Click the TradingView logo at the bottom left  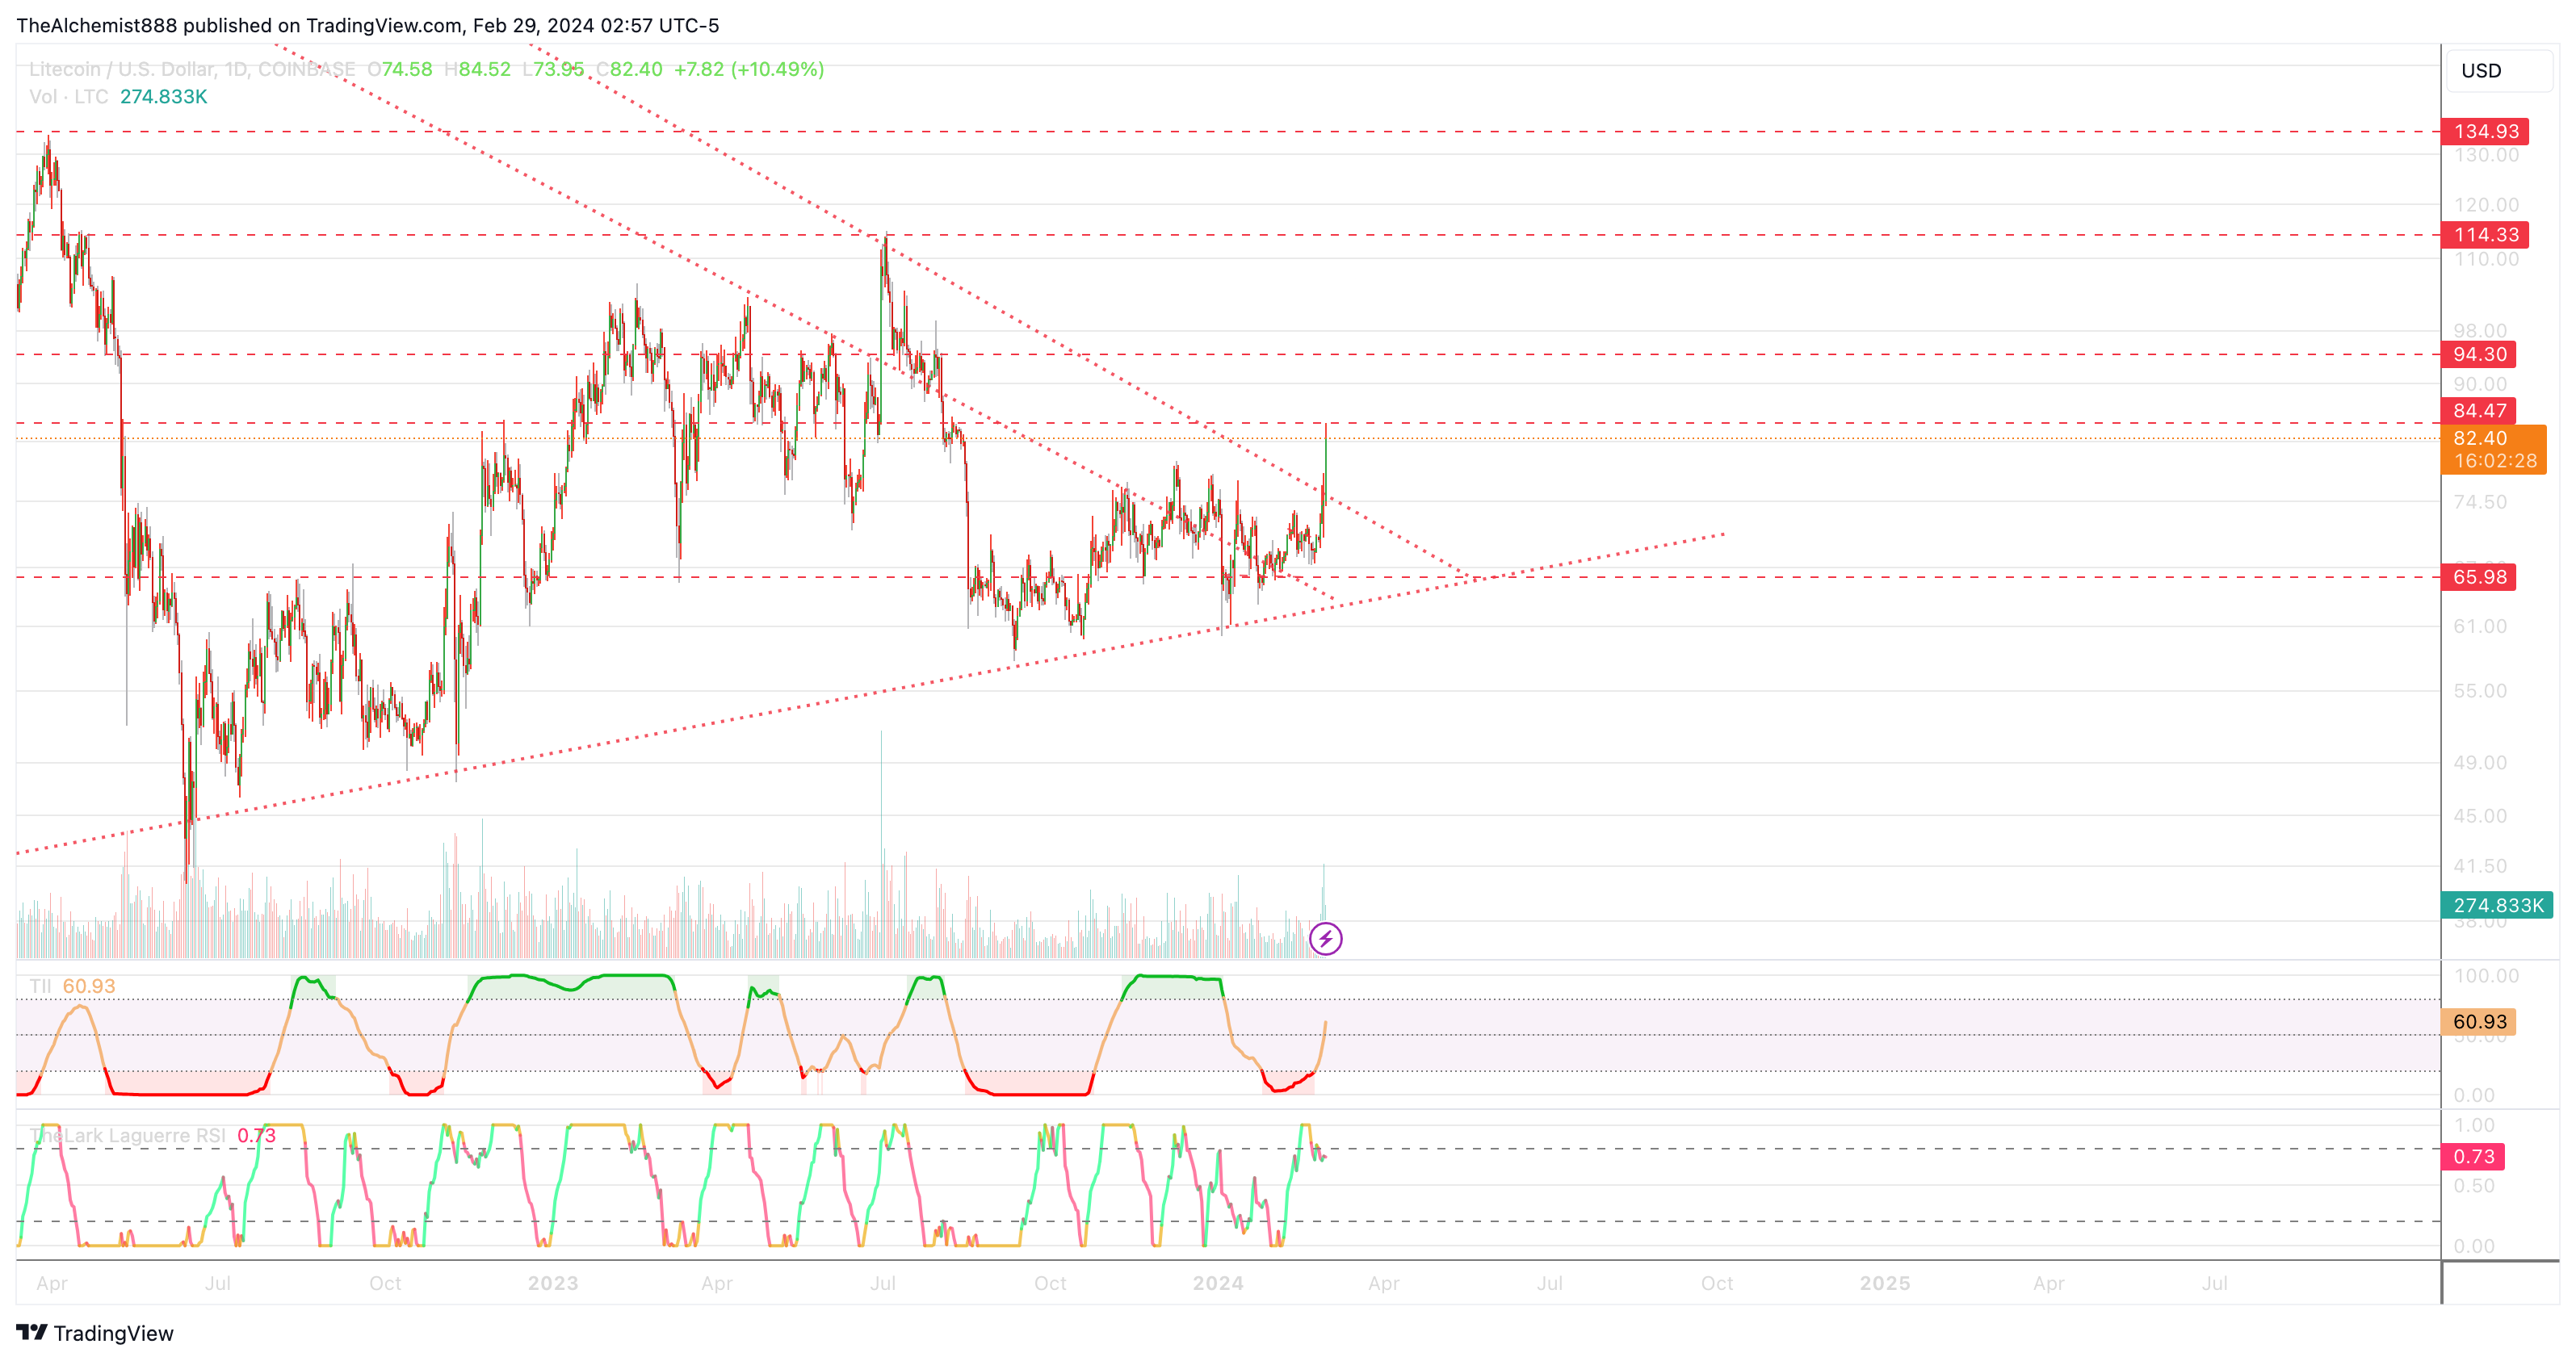(95, 1333)
